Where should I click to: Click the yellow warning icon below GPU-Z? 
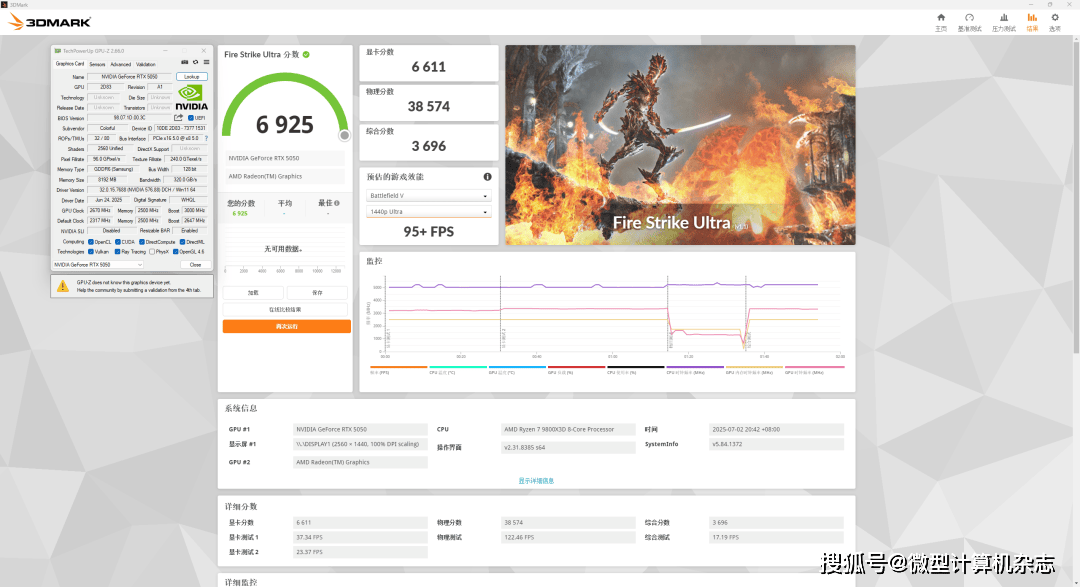(x=63, y=286)
